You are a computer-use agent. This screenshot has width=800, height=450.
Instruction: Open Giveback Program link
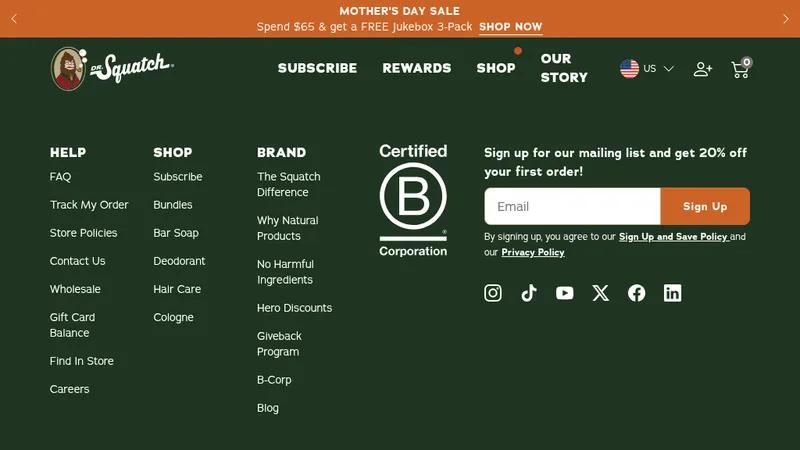pyautogui.click(x=279, y=344)
